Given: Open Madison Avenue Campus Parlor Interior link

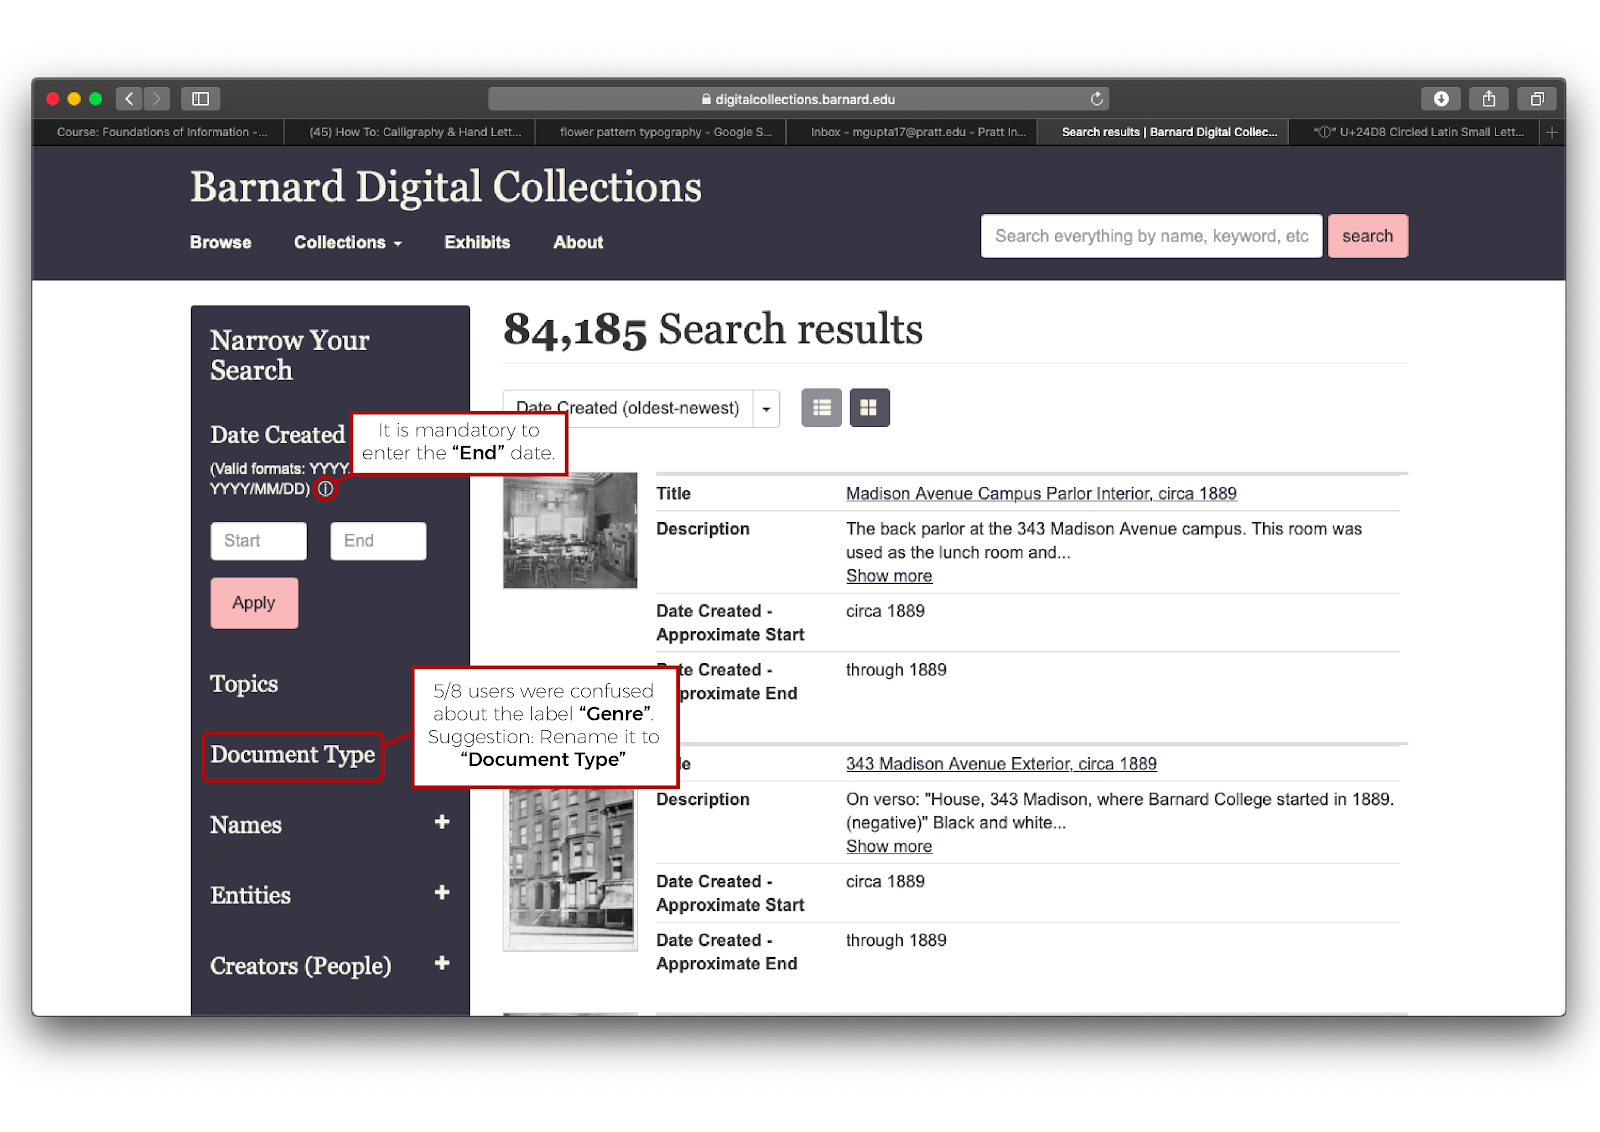Looking at the screenshot, I should [x=1041, y=493].
